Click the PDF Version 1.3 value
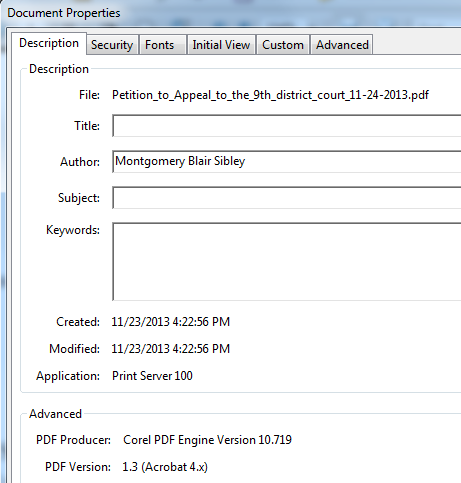The height and width of the screenshot is (483, 461). 165,467
